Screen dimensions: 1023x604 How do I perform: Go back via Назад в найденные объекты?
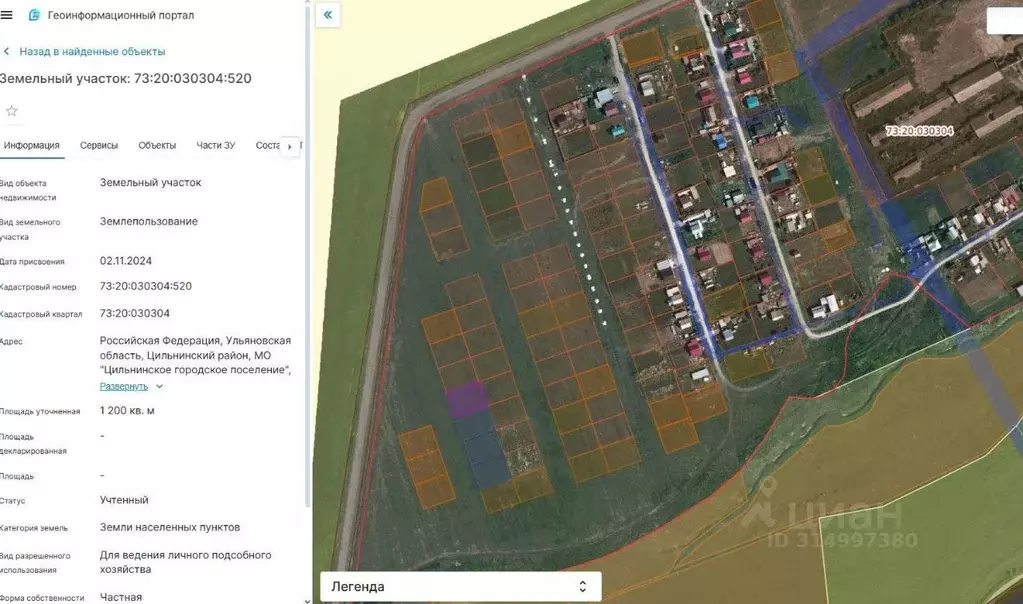pos(85,52)
